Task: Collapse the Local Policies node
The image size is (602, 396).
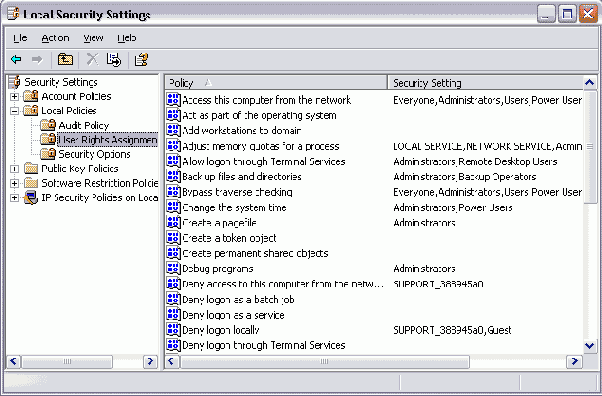Action: coord(15,111)
